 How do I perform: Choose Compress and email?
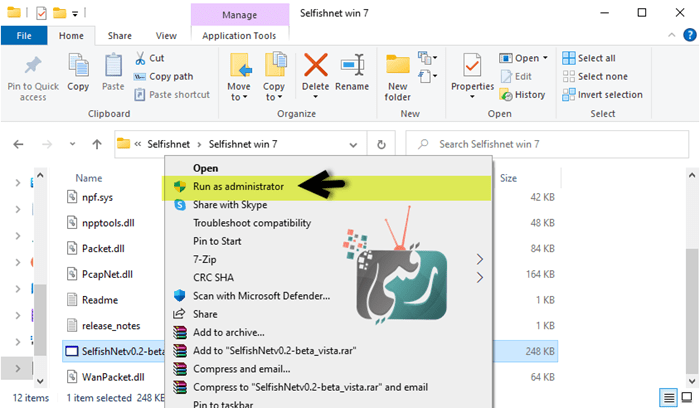328,369
